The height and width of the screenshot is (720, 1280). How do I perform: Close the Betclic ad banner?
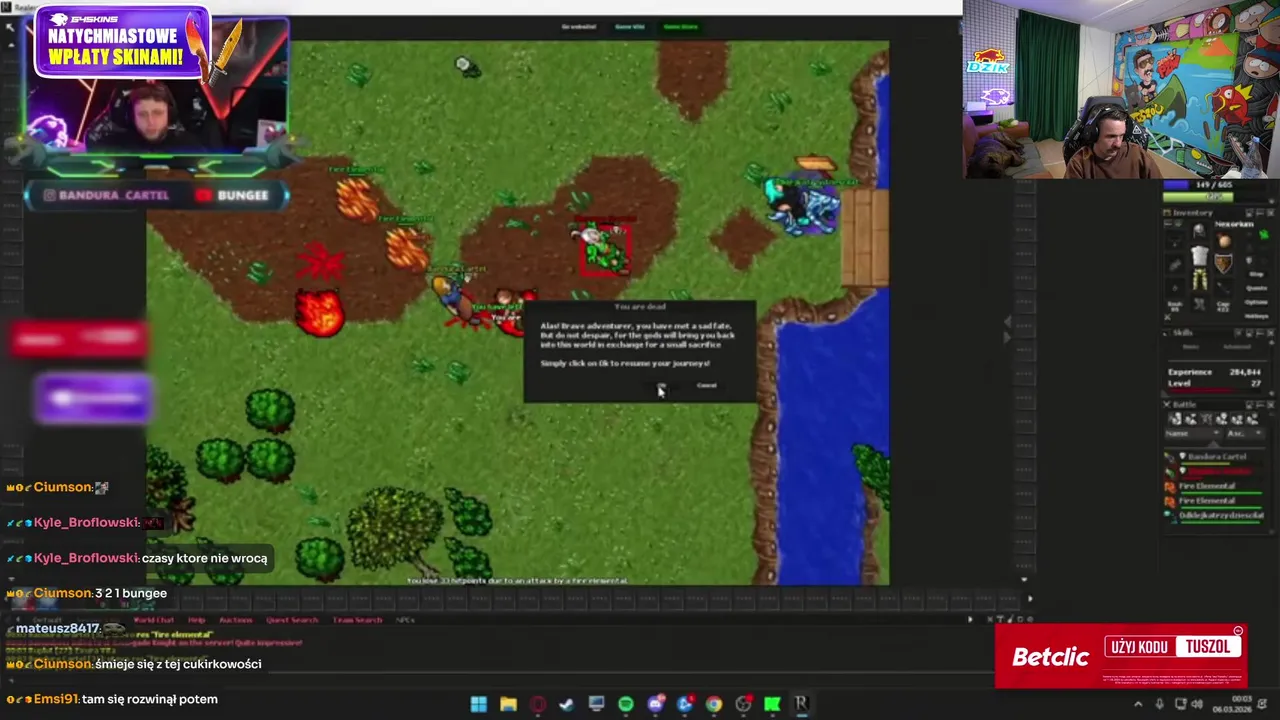[x=1238, y=631]
